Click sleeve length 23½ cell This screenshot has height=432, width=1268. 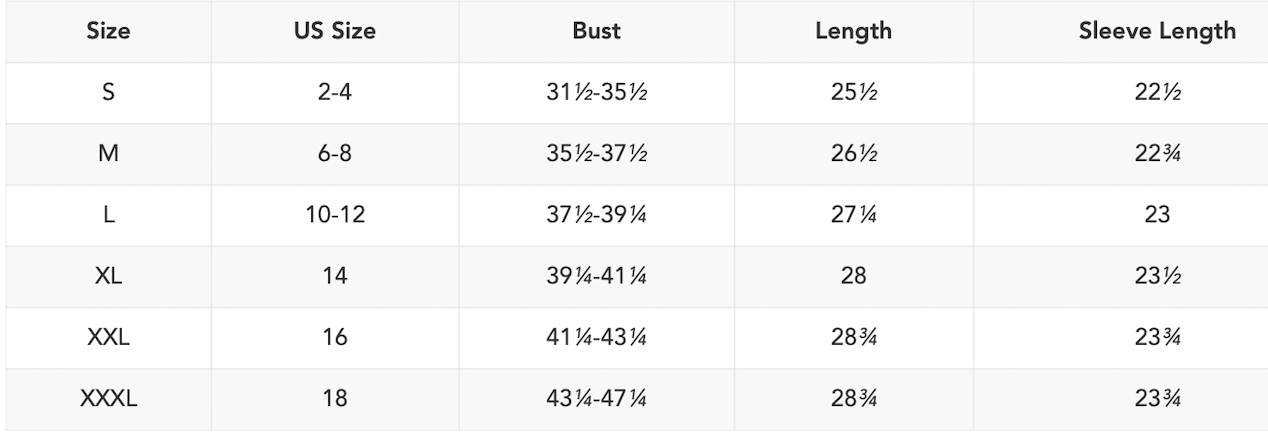(x=1156, y=276)
